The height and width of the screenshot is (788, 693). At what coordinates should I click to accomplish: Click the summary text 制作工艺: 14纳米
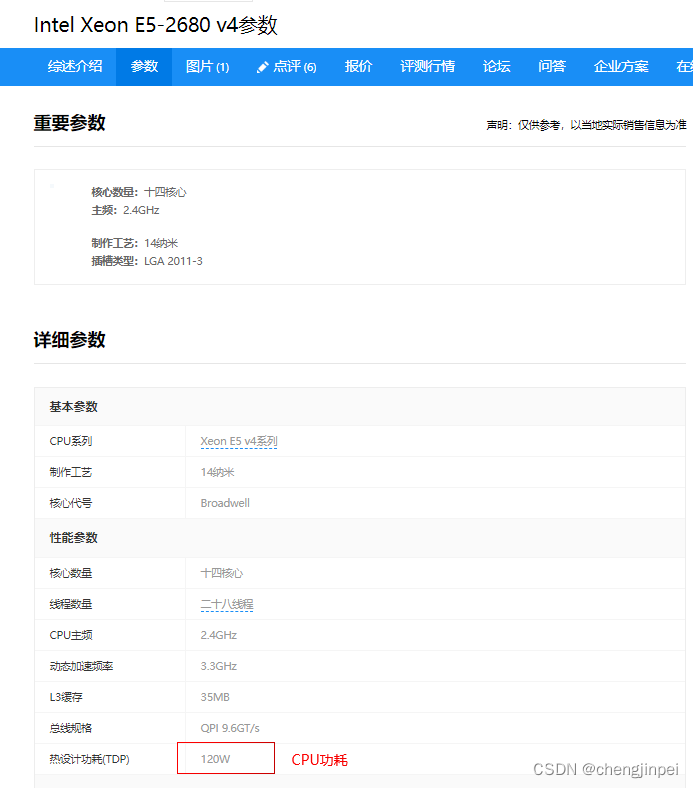(x=135, y=243)
